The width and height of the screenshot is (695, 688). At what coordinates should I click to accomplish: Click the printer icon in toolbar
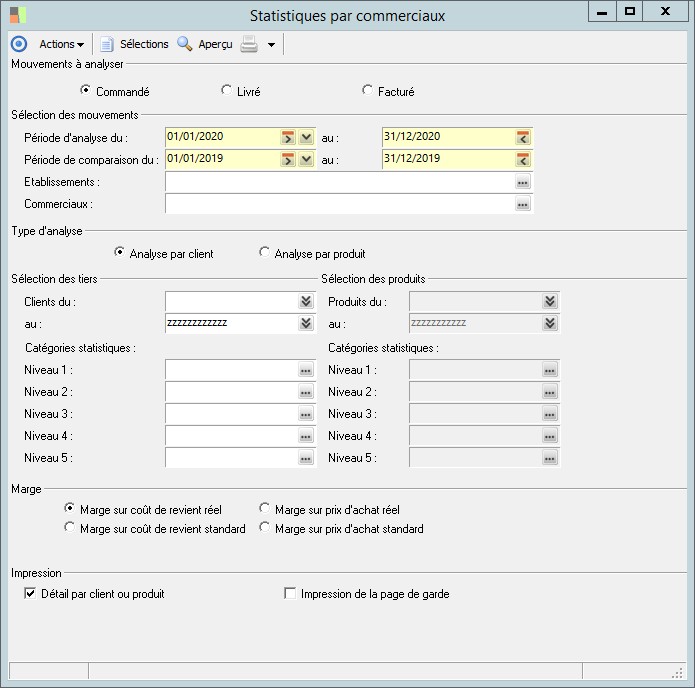click(x=249, y=44)
